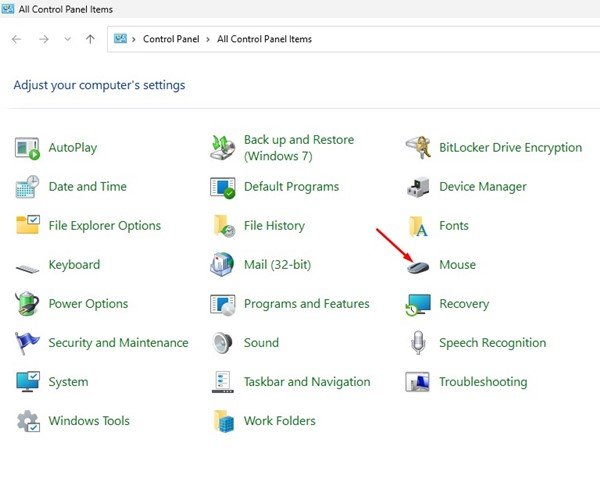Open the Speech Recognition link

click(x=493, y=343)
